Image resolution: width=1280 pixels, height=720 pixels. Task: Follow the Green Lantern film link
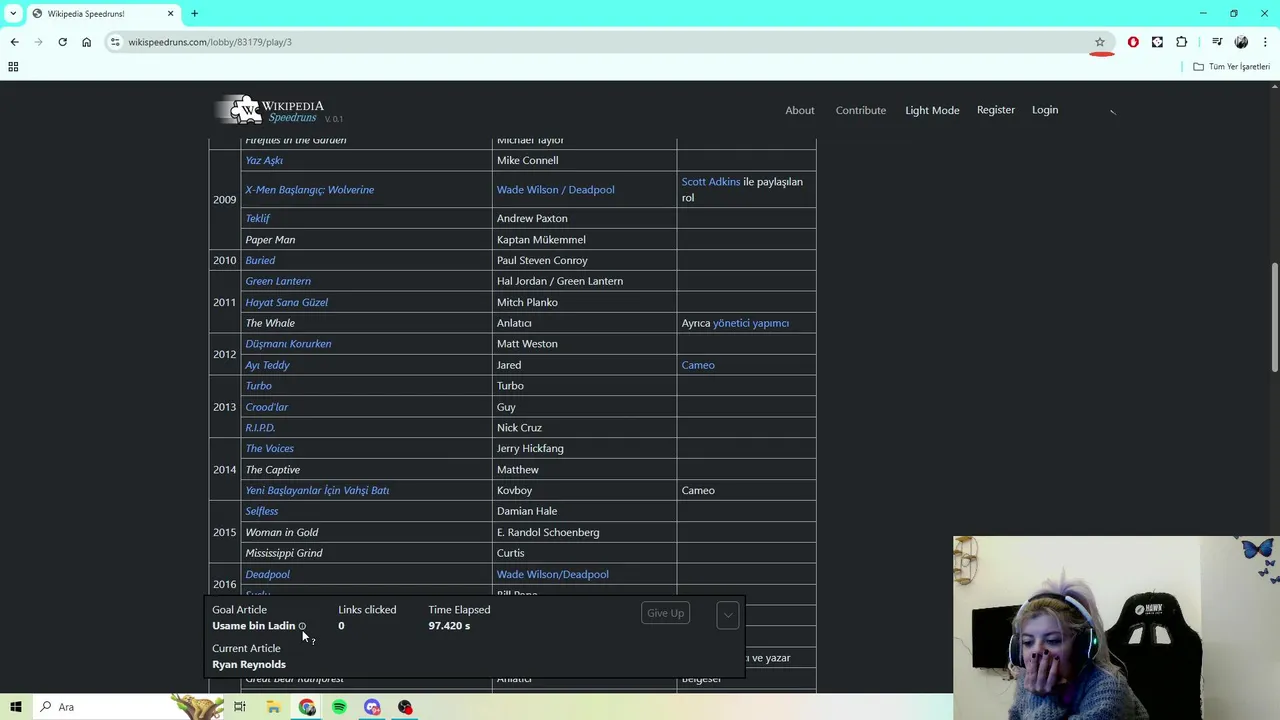coord(278,281)
